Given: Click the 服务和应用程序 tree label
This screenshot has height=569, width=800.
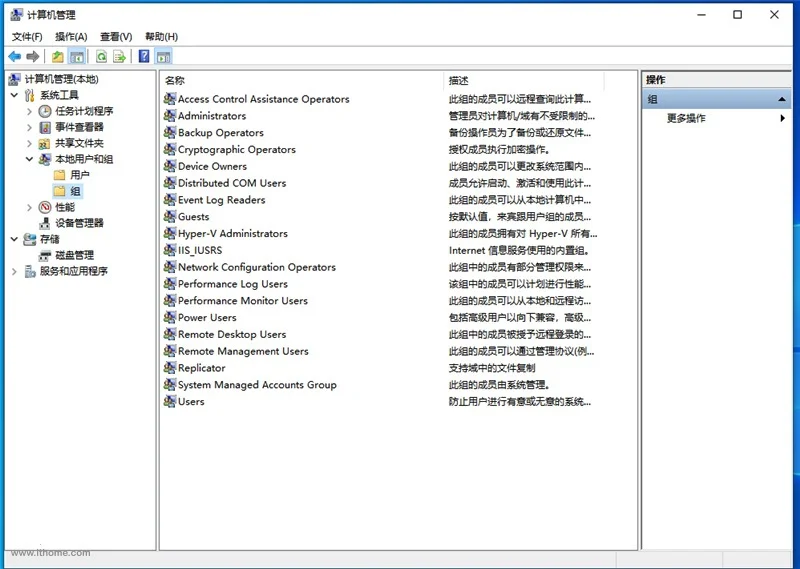Looking at the screenshot, I should (x=73, y=271).
